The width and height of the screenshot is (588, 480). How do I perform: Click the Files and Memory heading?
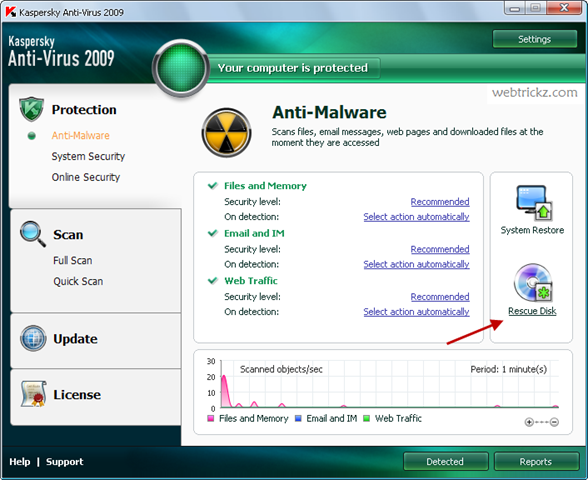(265, 186)
